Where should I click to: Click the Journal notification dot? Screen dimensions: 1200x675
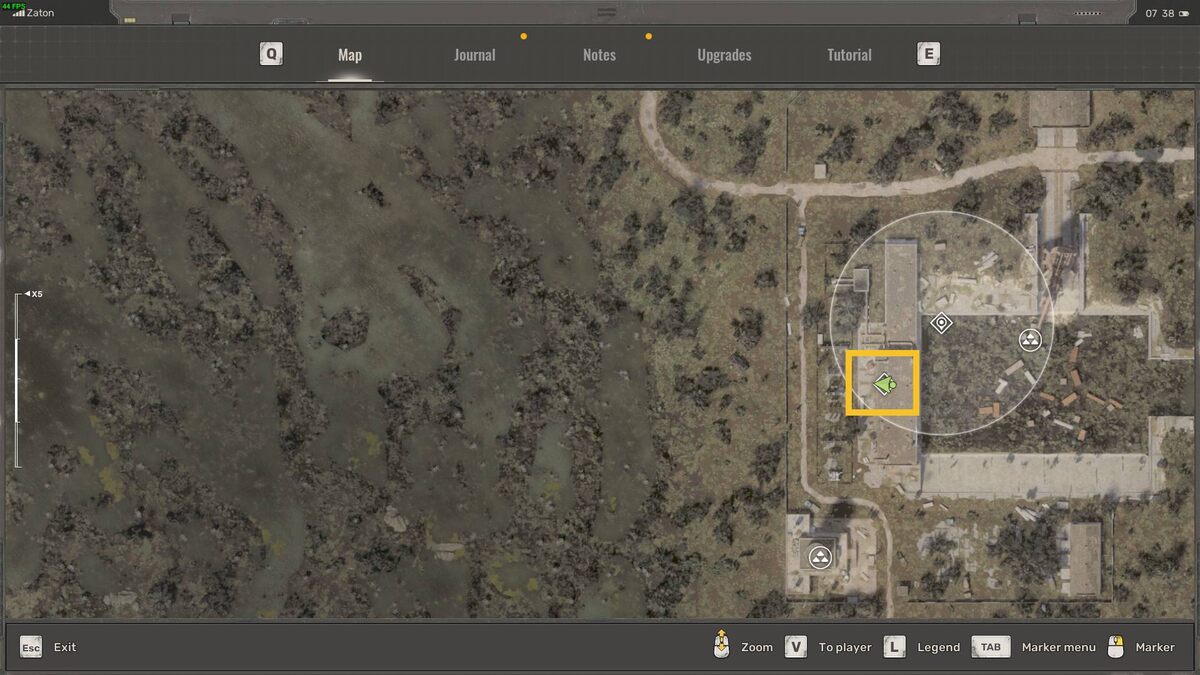(x=523, y=37)
